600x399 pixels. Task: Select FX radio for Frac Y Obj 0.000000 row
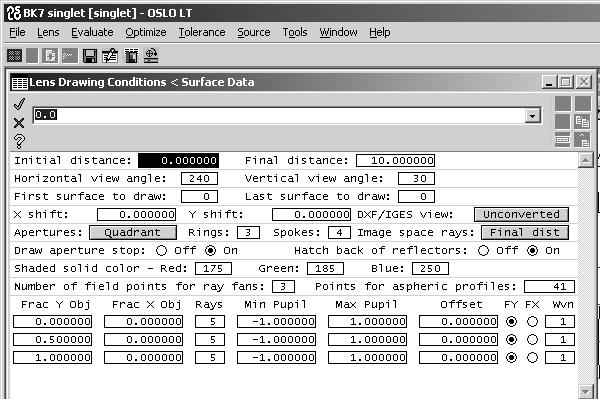[532, 322]
